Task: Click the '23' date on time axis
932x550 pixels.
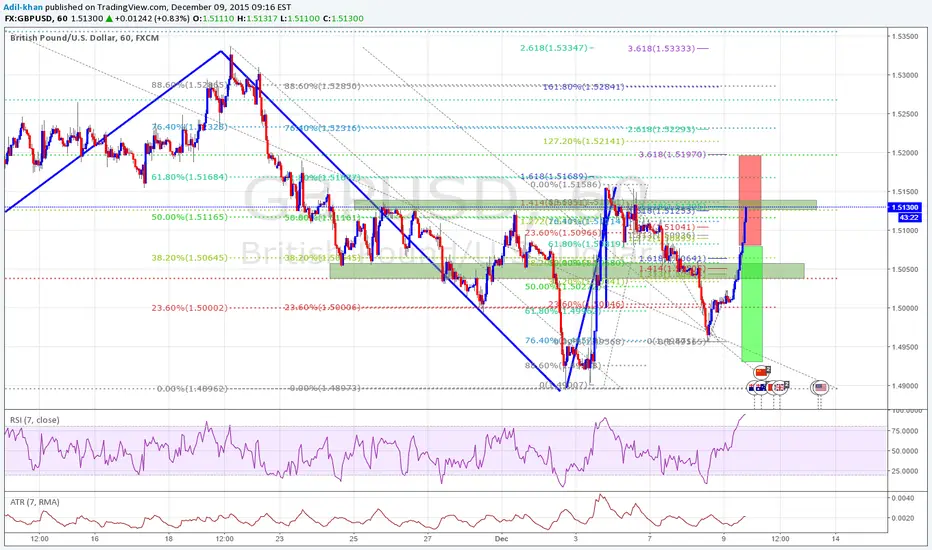Action: tap(279, 539)
